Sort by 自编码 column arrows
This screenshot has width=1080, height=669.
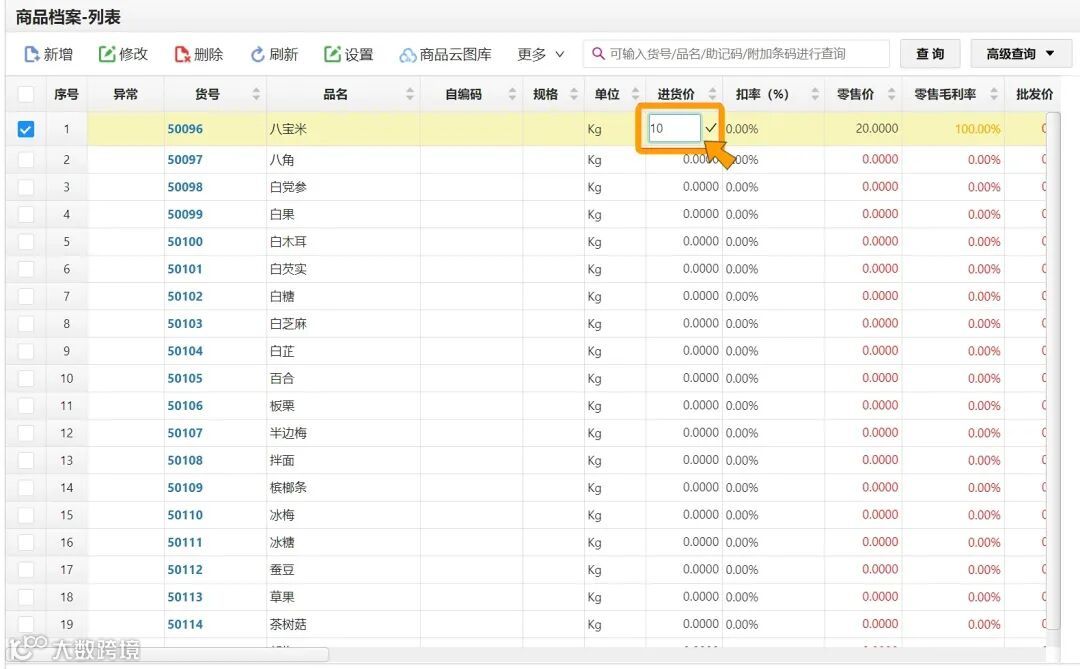click(x=512, y=94)
